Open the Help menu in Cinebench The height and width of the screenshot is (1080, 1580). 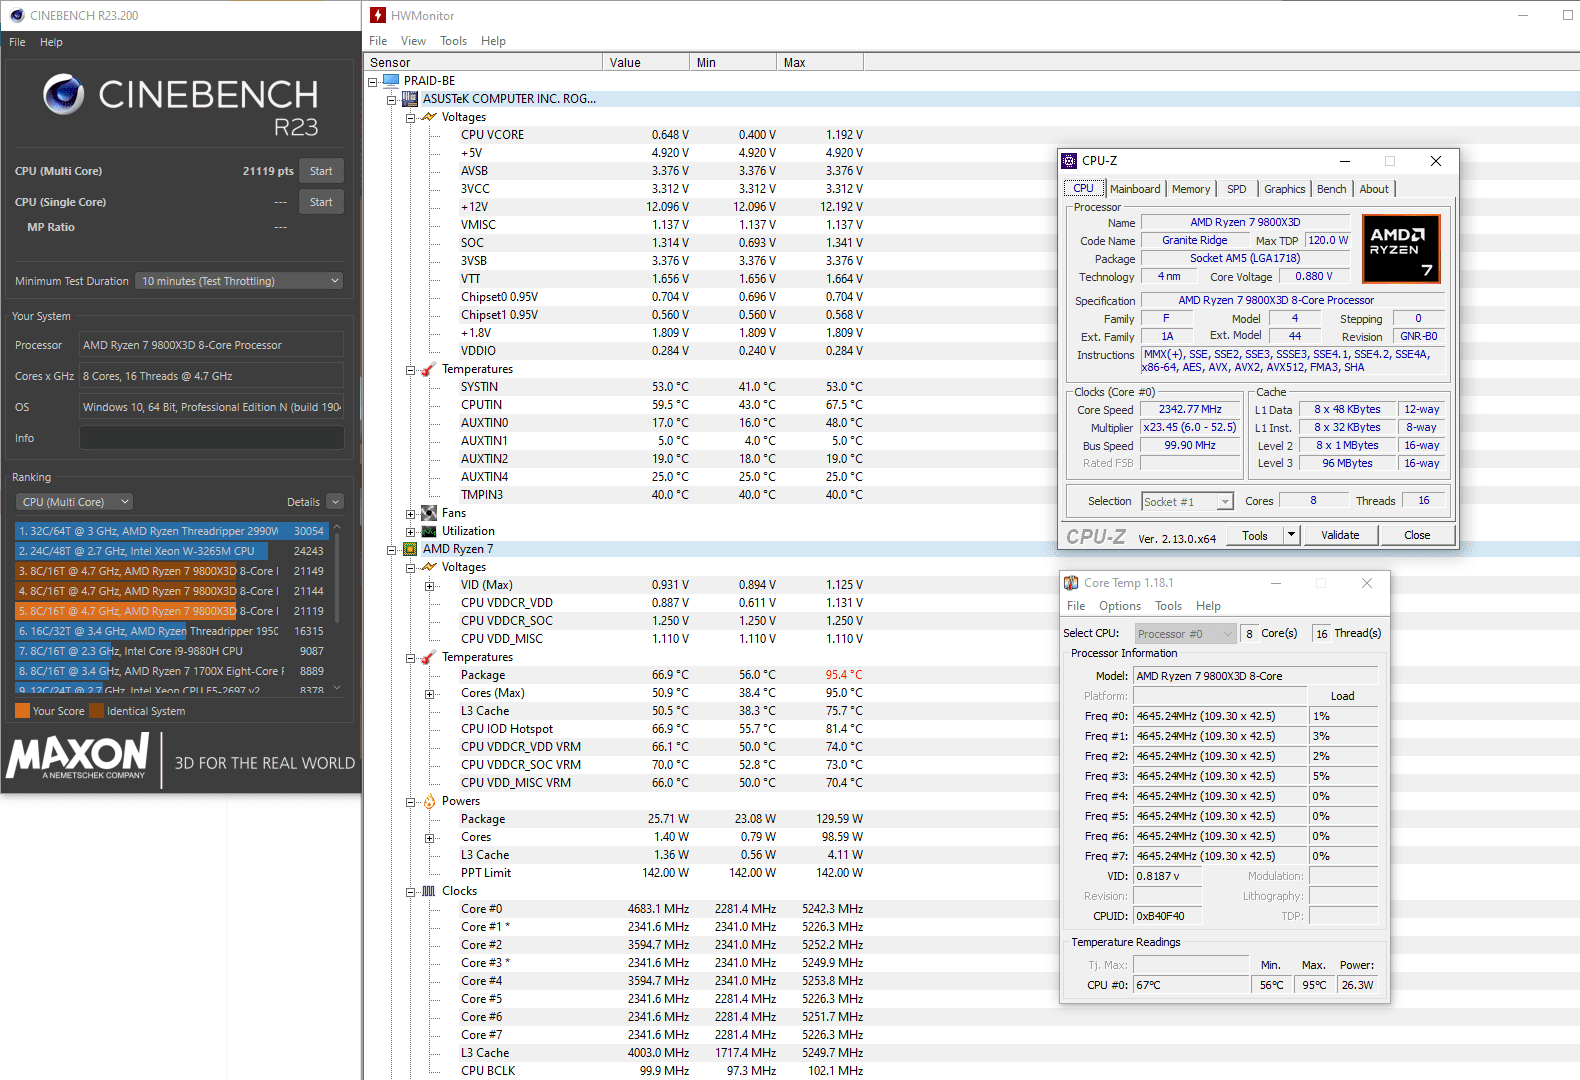tap(51, 42)
